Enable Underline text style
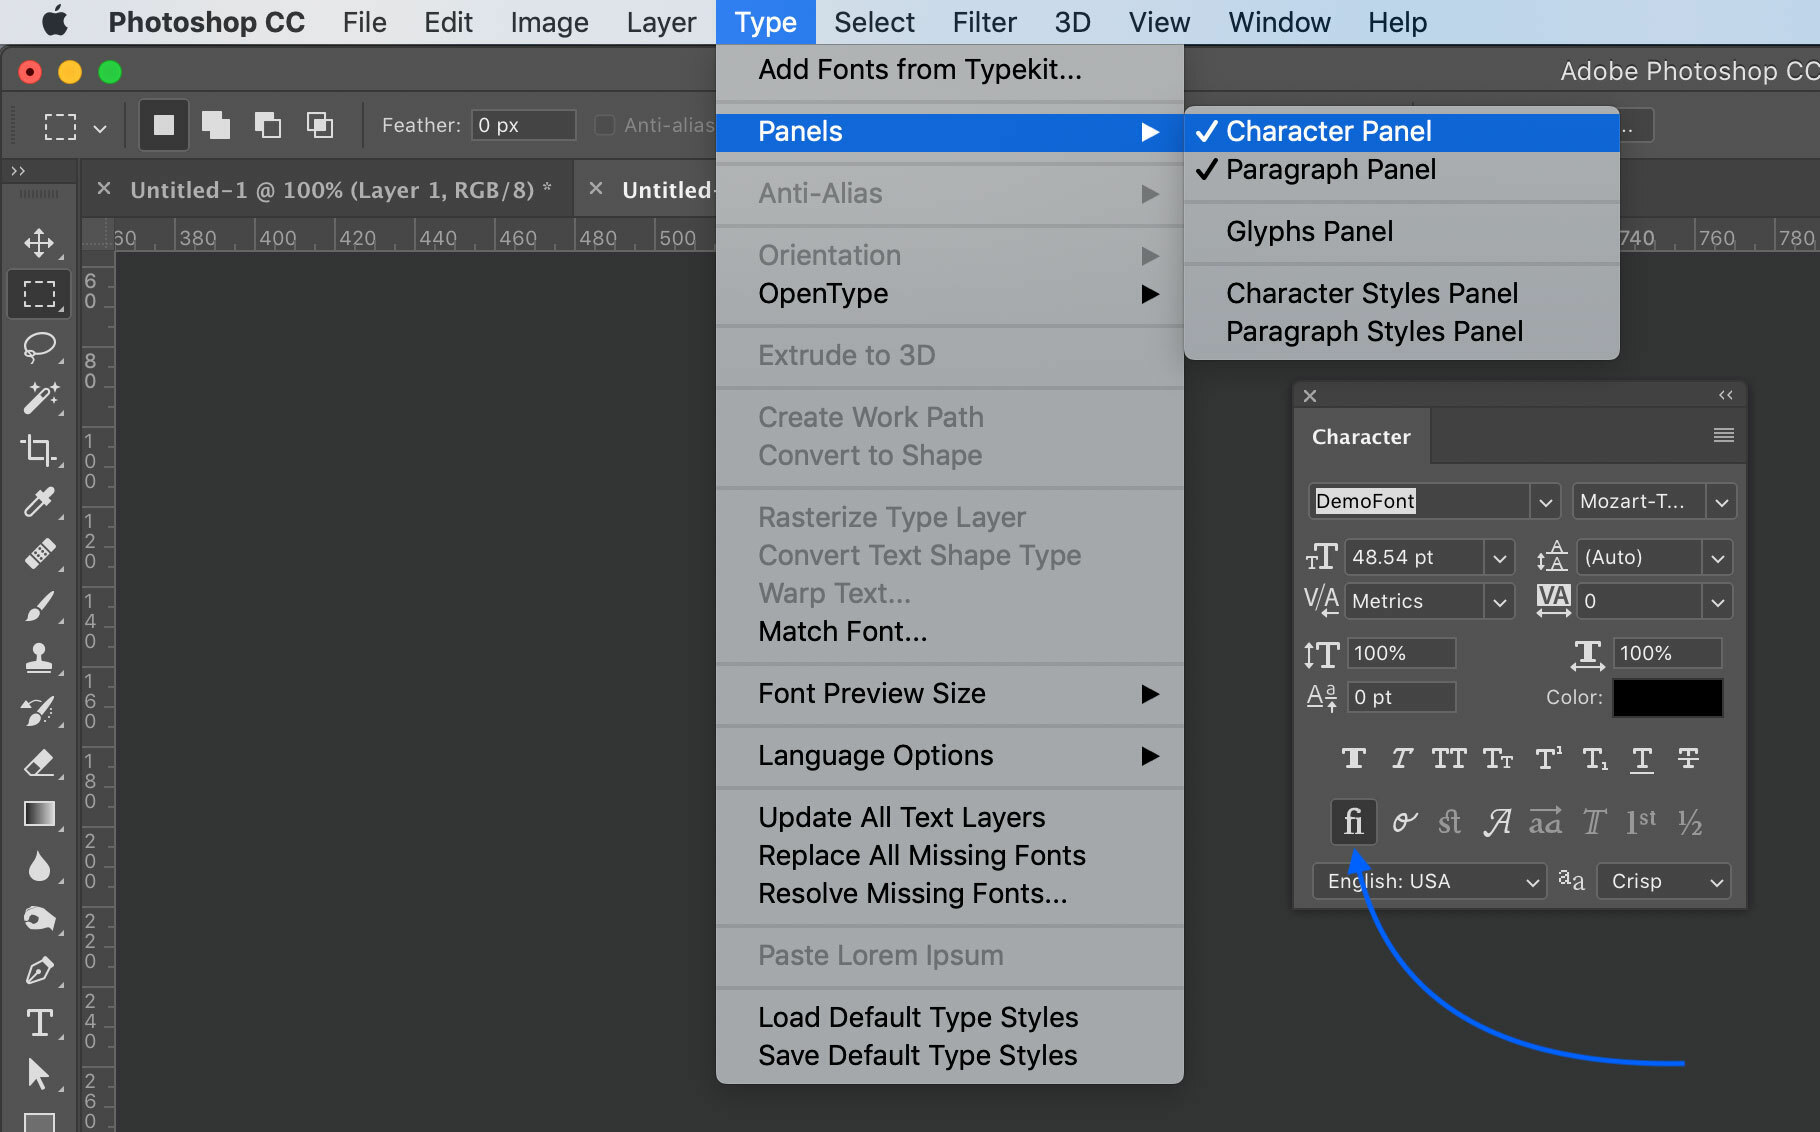The image size is (1820, 1132). 1641,759
